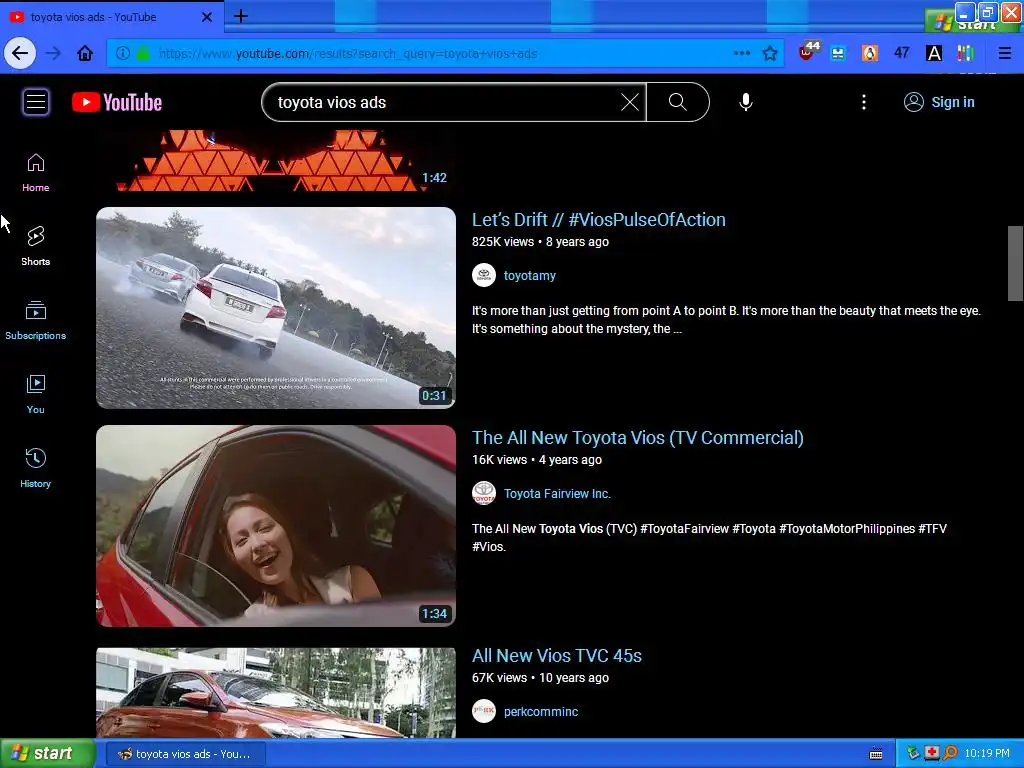Open The All New Toyota Vios title
Image resolution: width=1024 pixels, height=768 pixels.
click(x=637, y=438)
